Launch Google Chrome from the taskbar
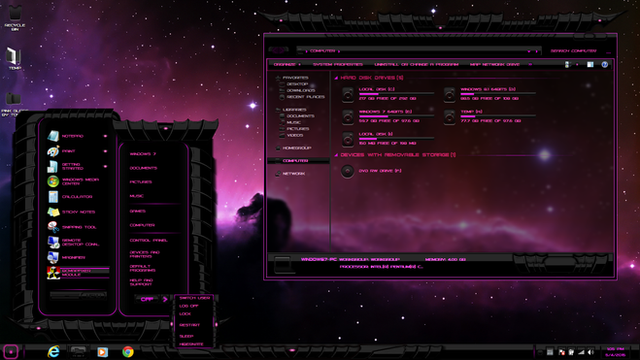640x360 pixels. pyautogui.click(x=128, y=351)
